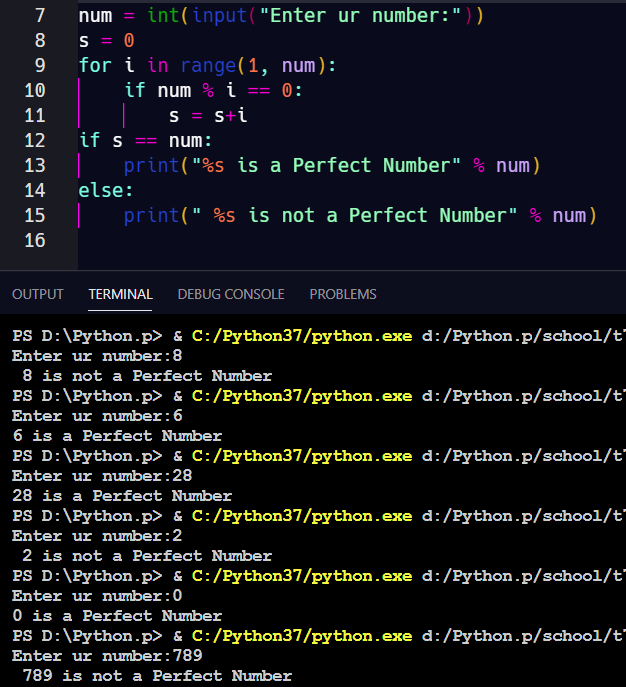Click line number 7 in the gutter
Viewport: 626px width, 687px height.
(39, 16)
